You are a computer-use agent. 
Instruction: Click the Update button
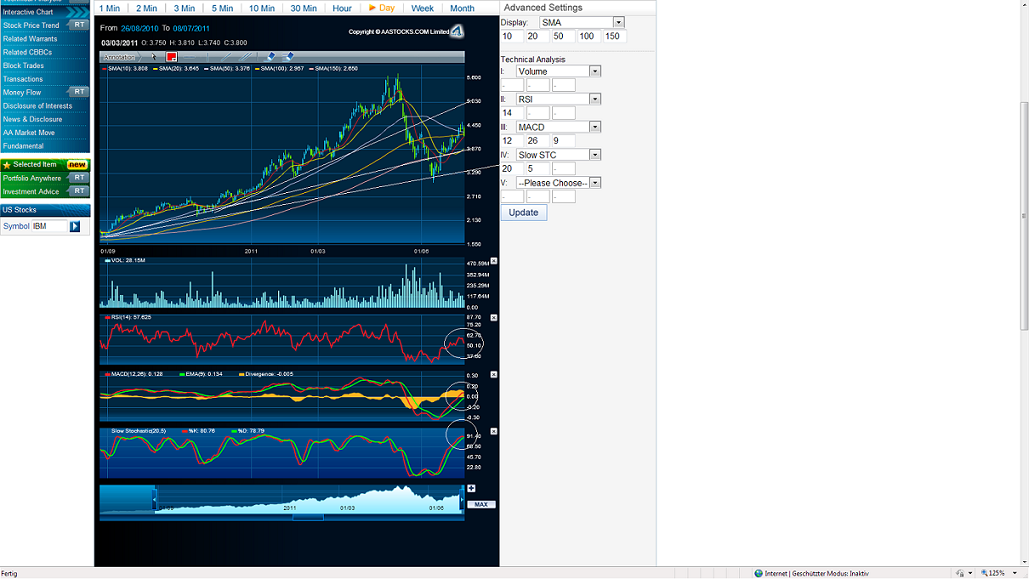523,213
